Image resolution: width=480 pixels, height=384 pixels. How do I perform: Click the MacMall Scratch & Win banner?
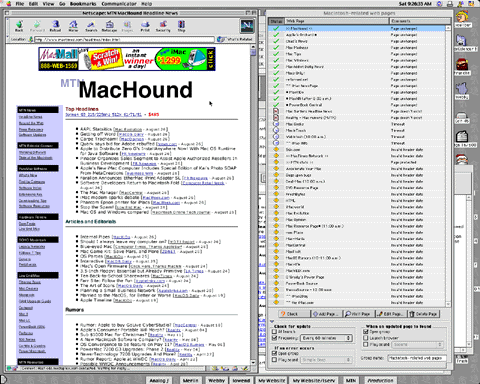[127, 59]
